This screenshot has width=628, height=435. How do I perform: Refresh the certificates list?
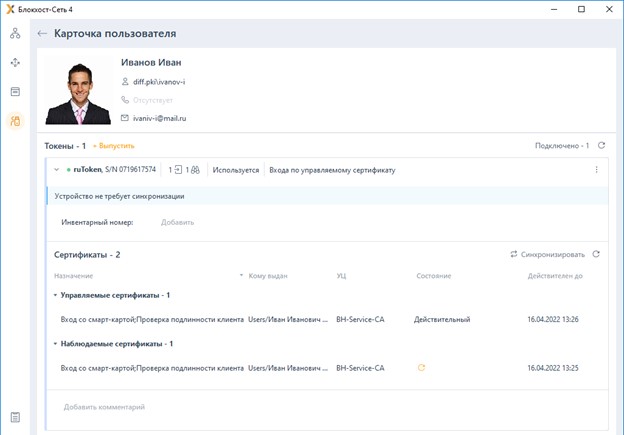click(596, 255)
